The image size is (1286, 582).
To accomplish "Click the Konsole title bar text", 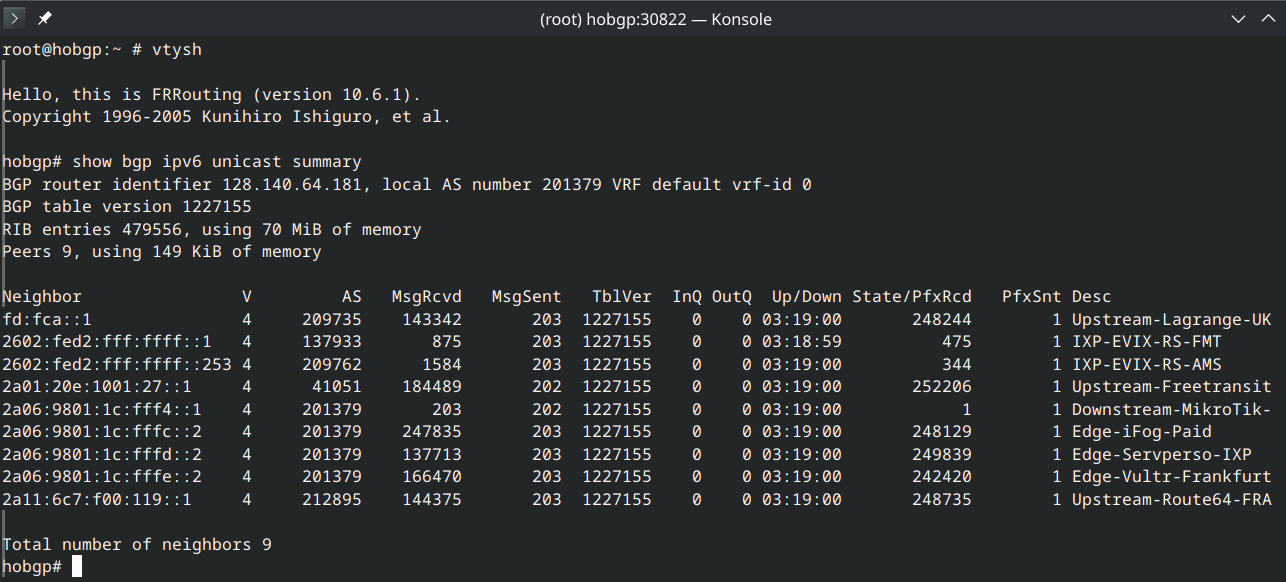I will pyautogui.click(x=656, y=19).
